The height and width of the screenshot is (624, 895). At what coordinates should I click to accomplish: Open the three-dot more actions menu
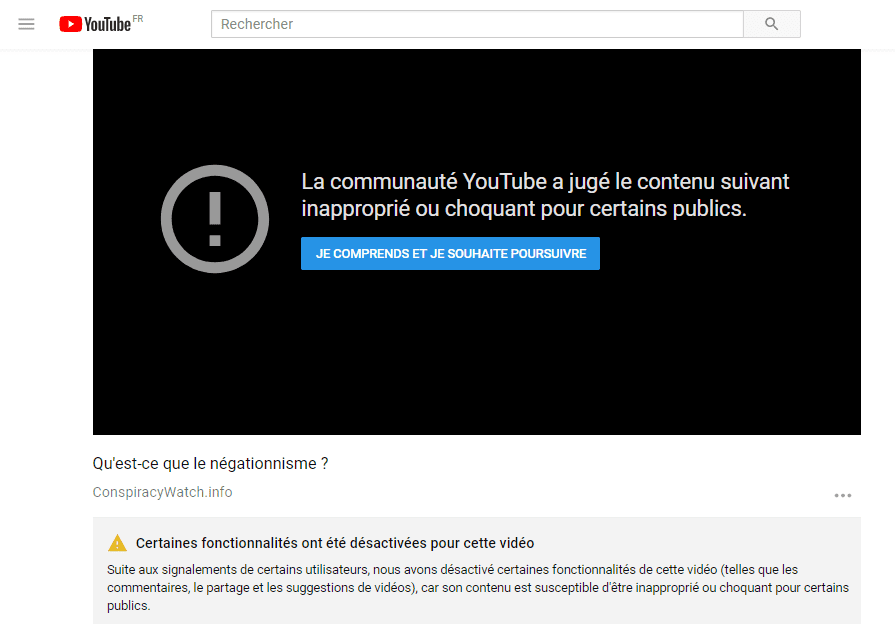pos(842,496)
